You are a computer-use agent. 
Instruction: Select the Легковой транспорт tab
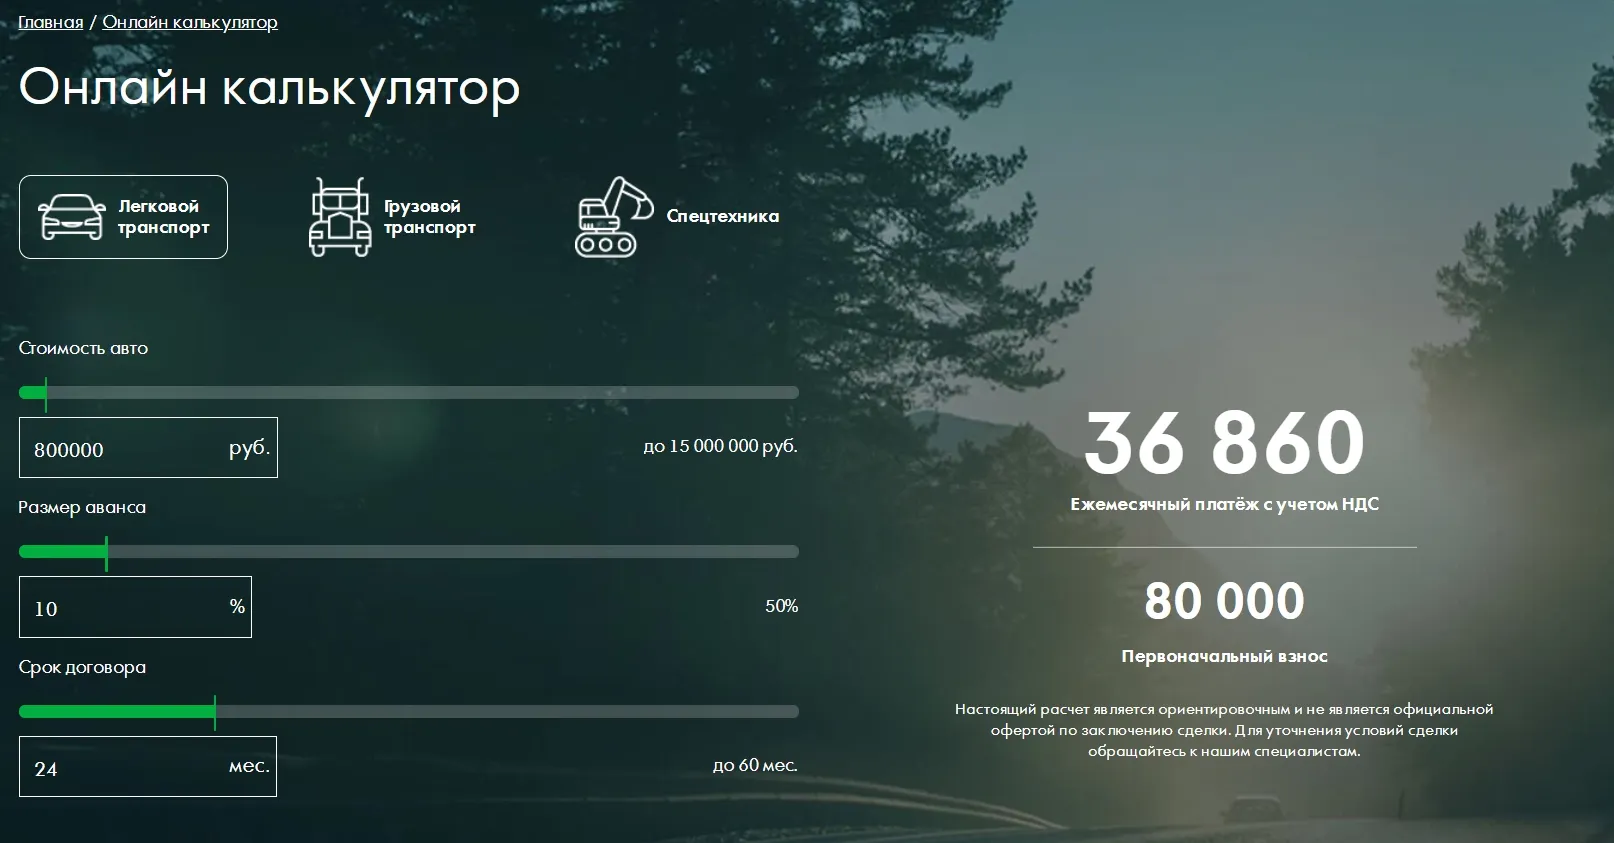[123, 217]
